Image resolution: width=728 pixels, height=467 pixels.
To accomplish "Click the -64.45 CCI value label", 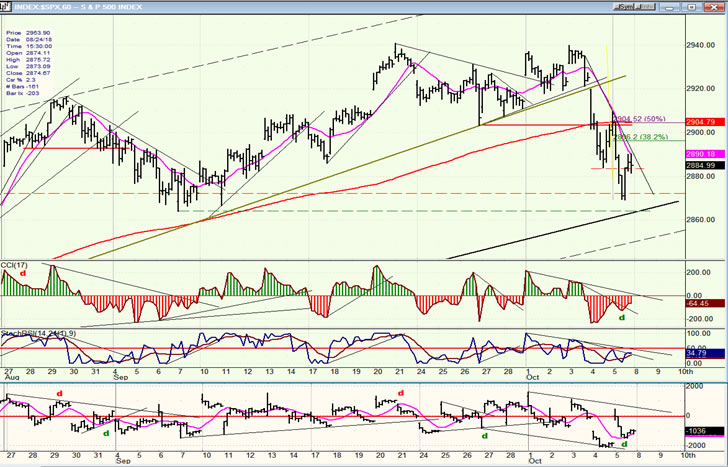I will [x=705, y=304].
